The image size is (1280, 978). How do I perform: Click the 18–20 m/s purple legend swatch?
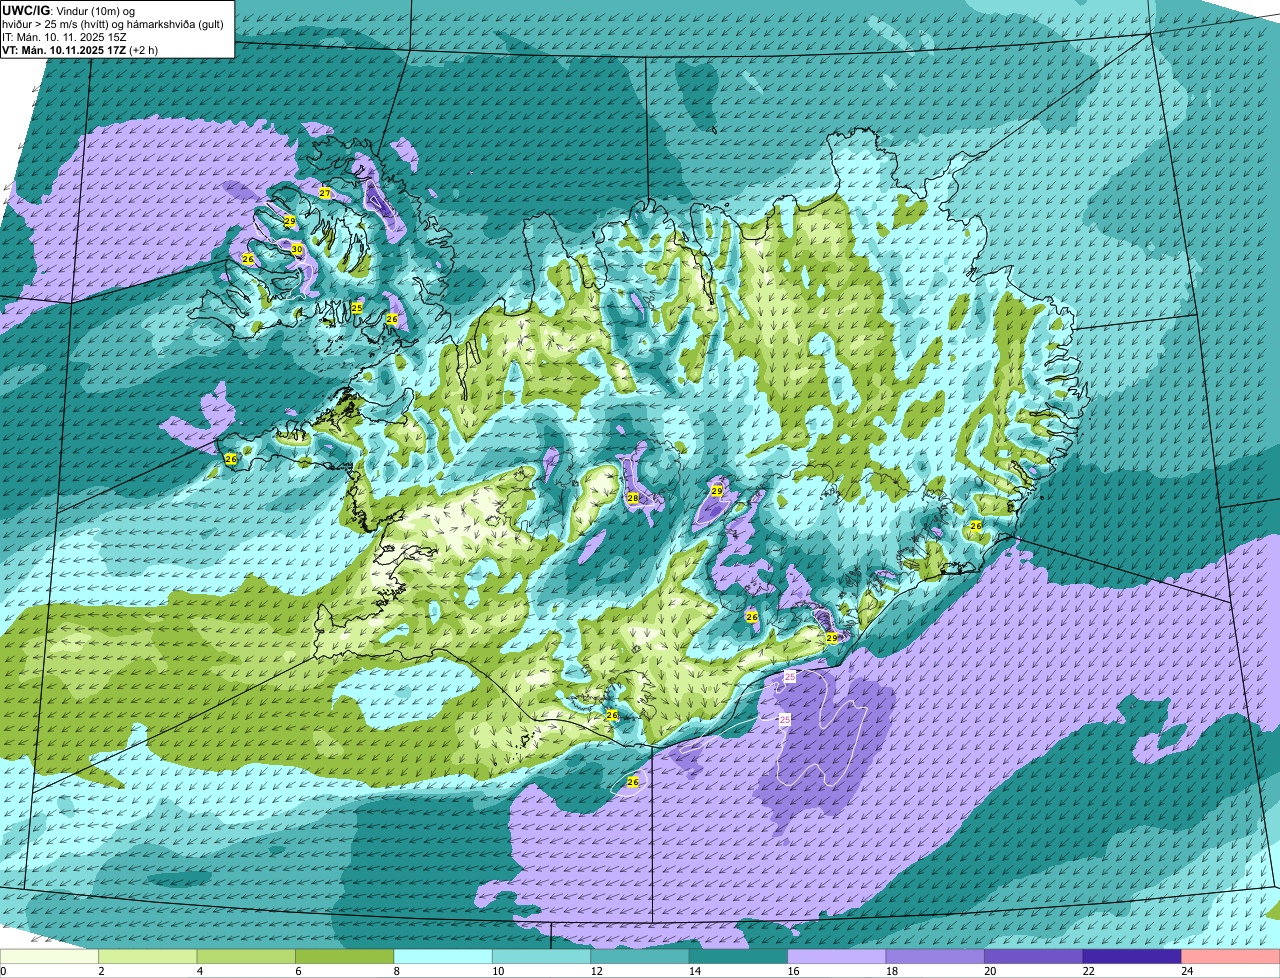(936, 956)
